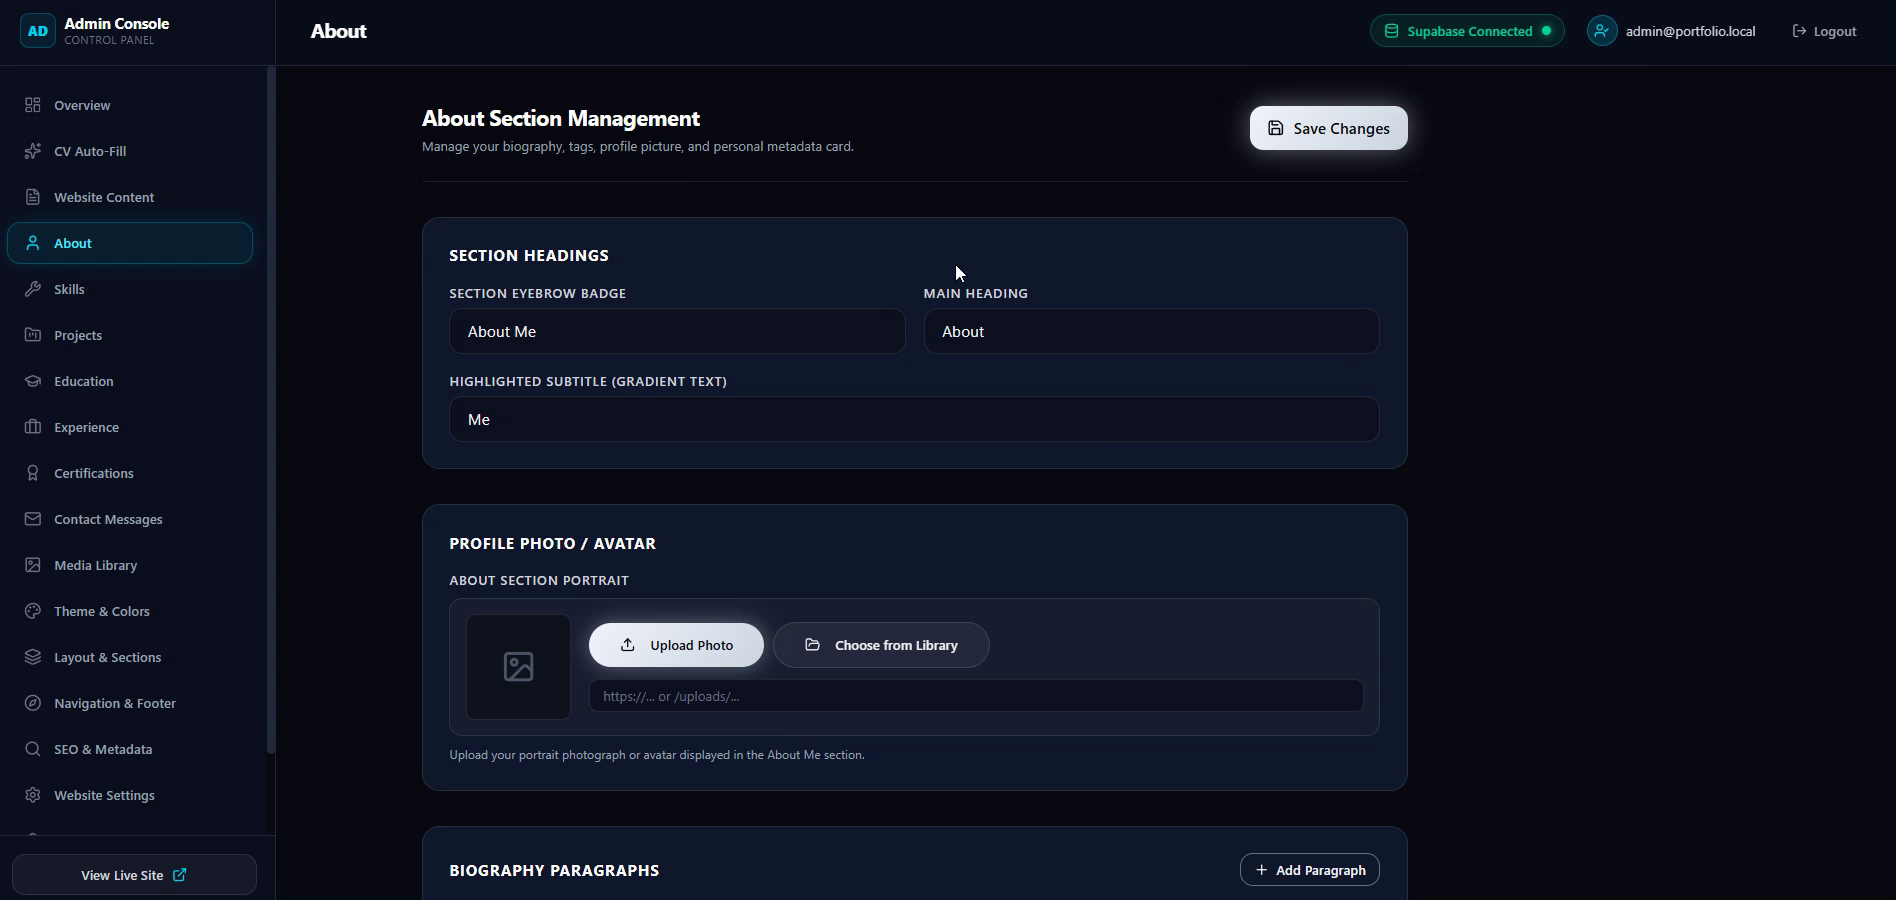Upload Photo for profile portrait
This screenshot has width=1896, height=900.
click(676, 645)
